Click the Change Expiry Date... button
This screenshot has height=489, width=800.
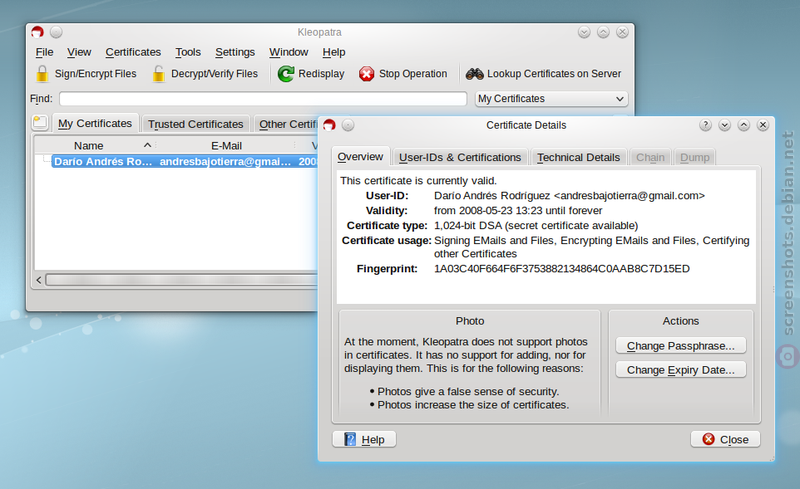tap(681, 370)
